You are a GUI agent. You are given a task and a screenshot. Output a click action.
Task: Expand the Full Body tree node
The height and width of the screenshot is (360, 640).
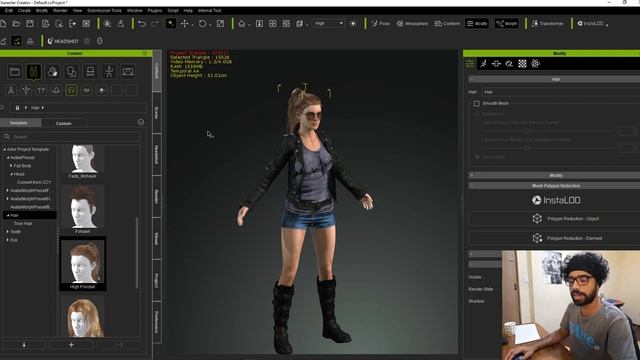coord(11,166)
